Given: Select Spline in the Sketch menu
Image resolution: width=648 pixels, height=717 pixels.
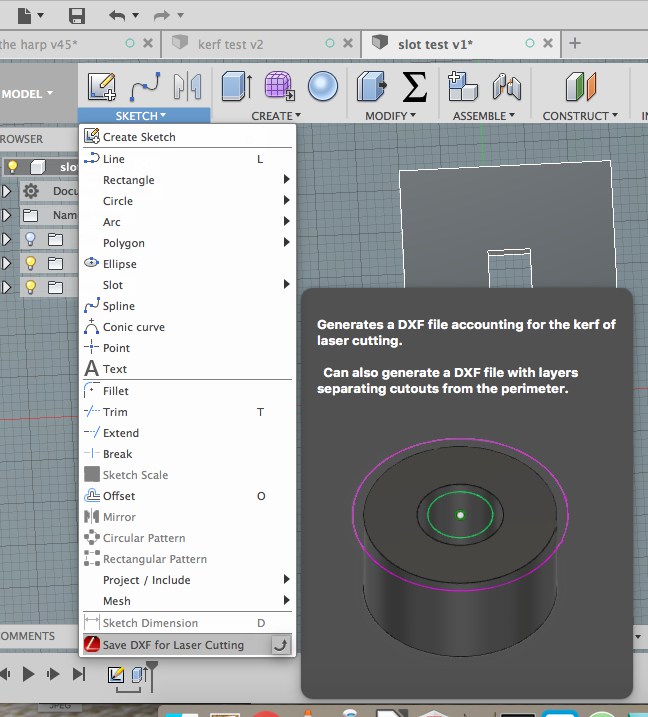Looking at the screenshot, I should point(187,306).
